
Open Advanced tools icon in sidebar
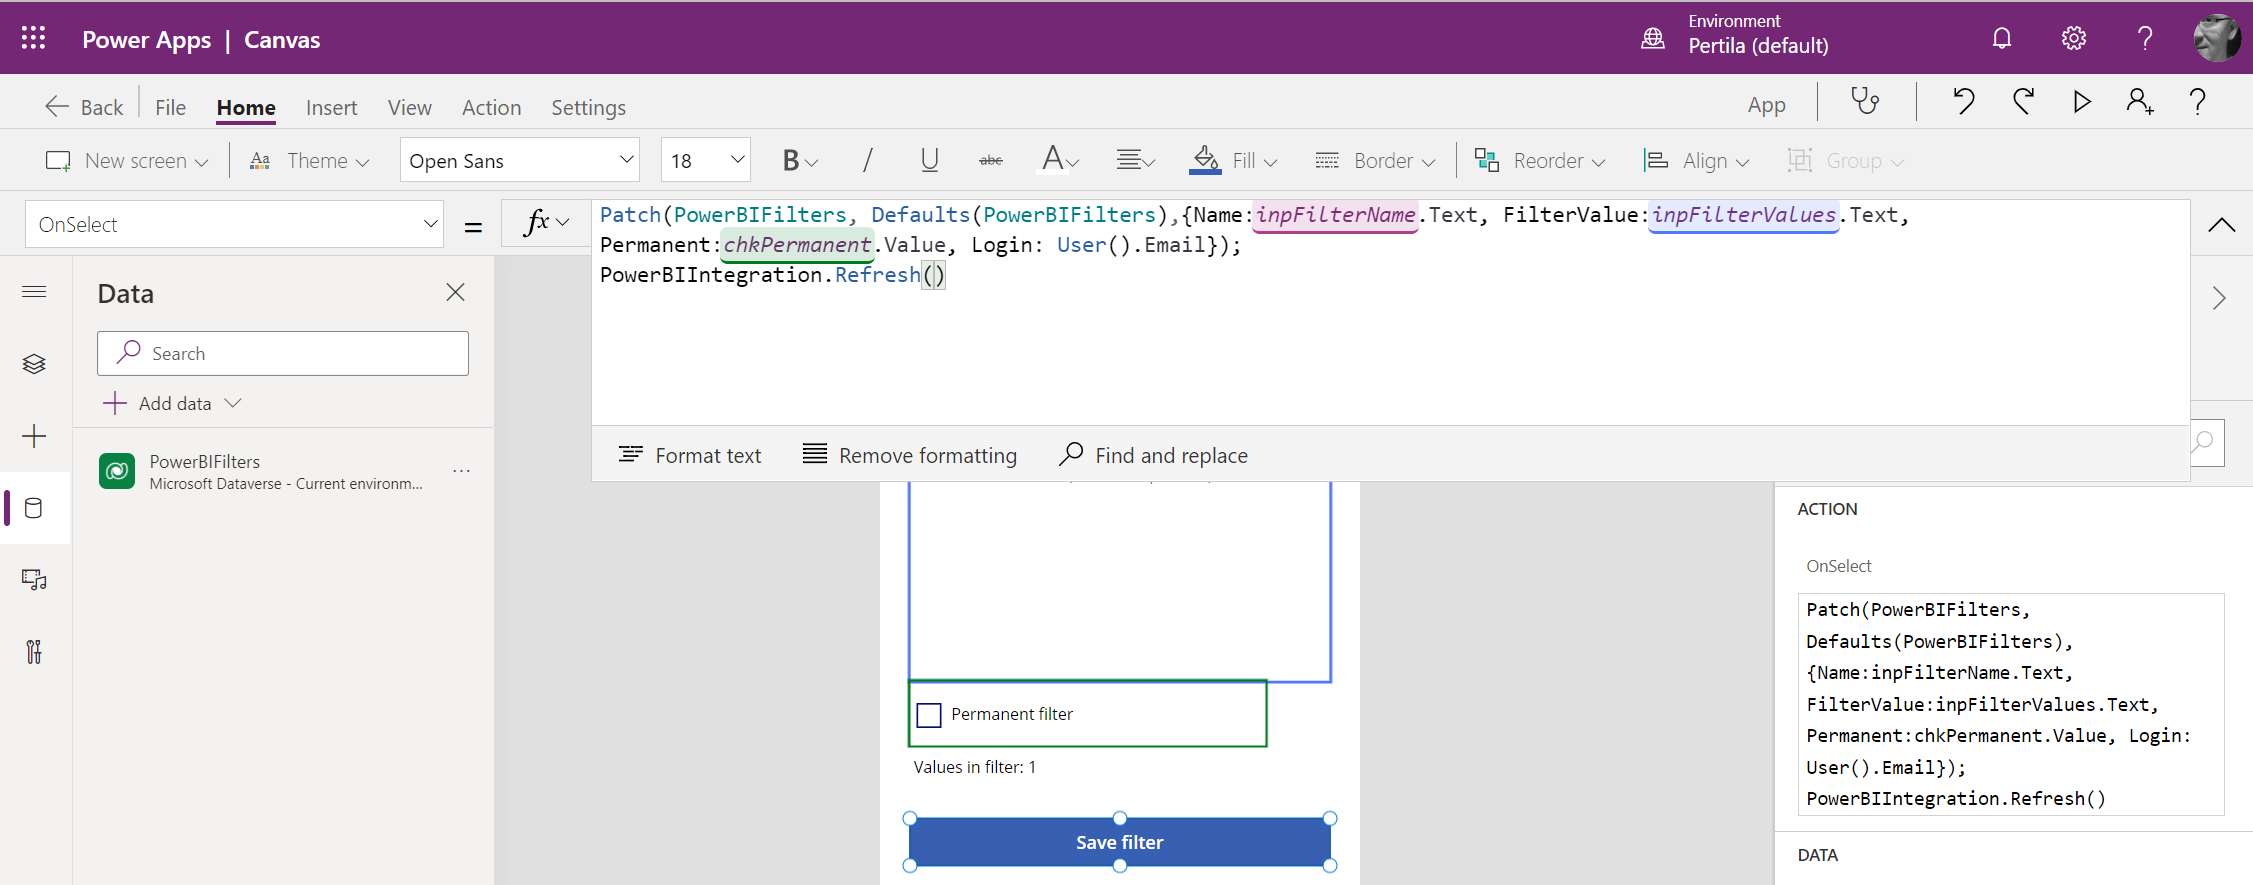pyautogui.click(x=34, y=652)
